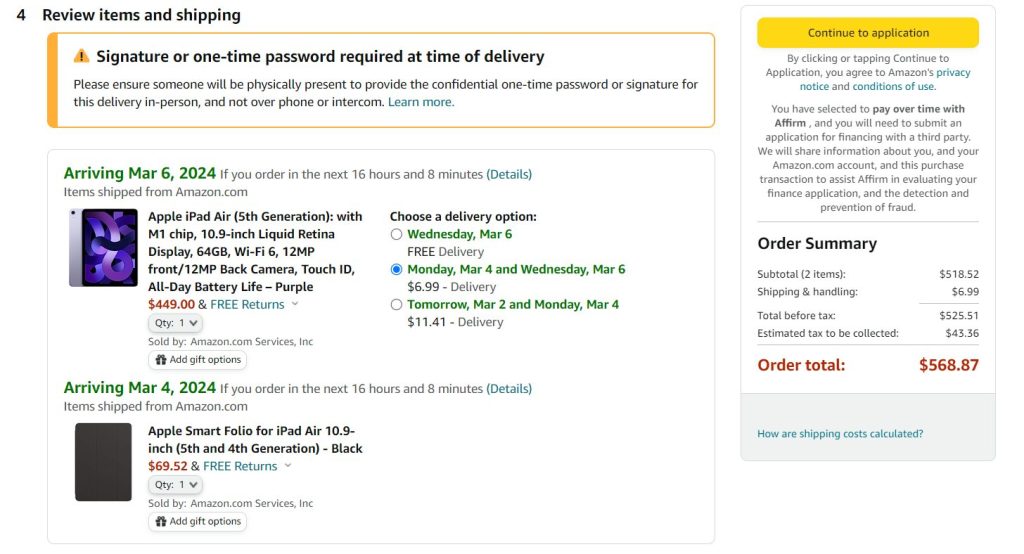Expand FREE Returns chevron for iPad Air
Viewport: 1024px width, 554px height.
(295, 304)
